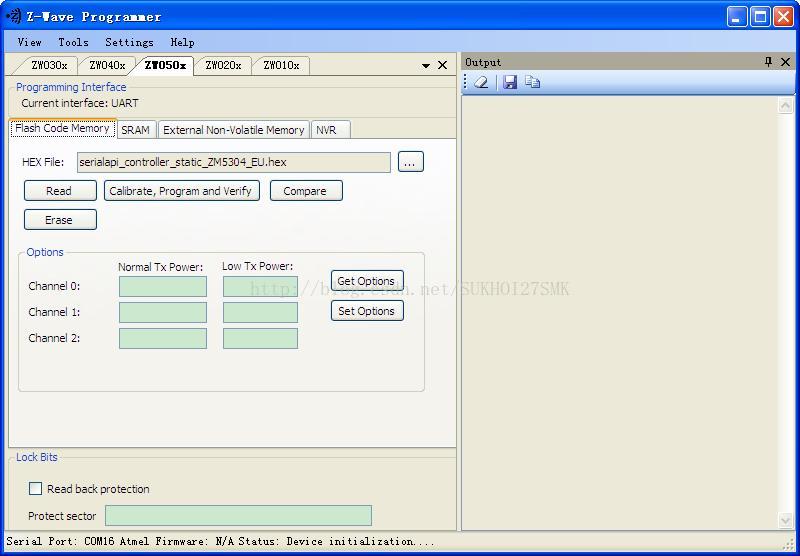This screenshot has height=556, width=800.
Task: Switch to the ZW010x tab
Action: pos(281,65)
